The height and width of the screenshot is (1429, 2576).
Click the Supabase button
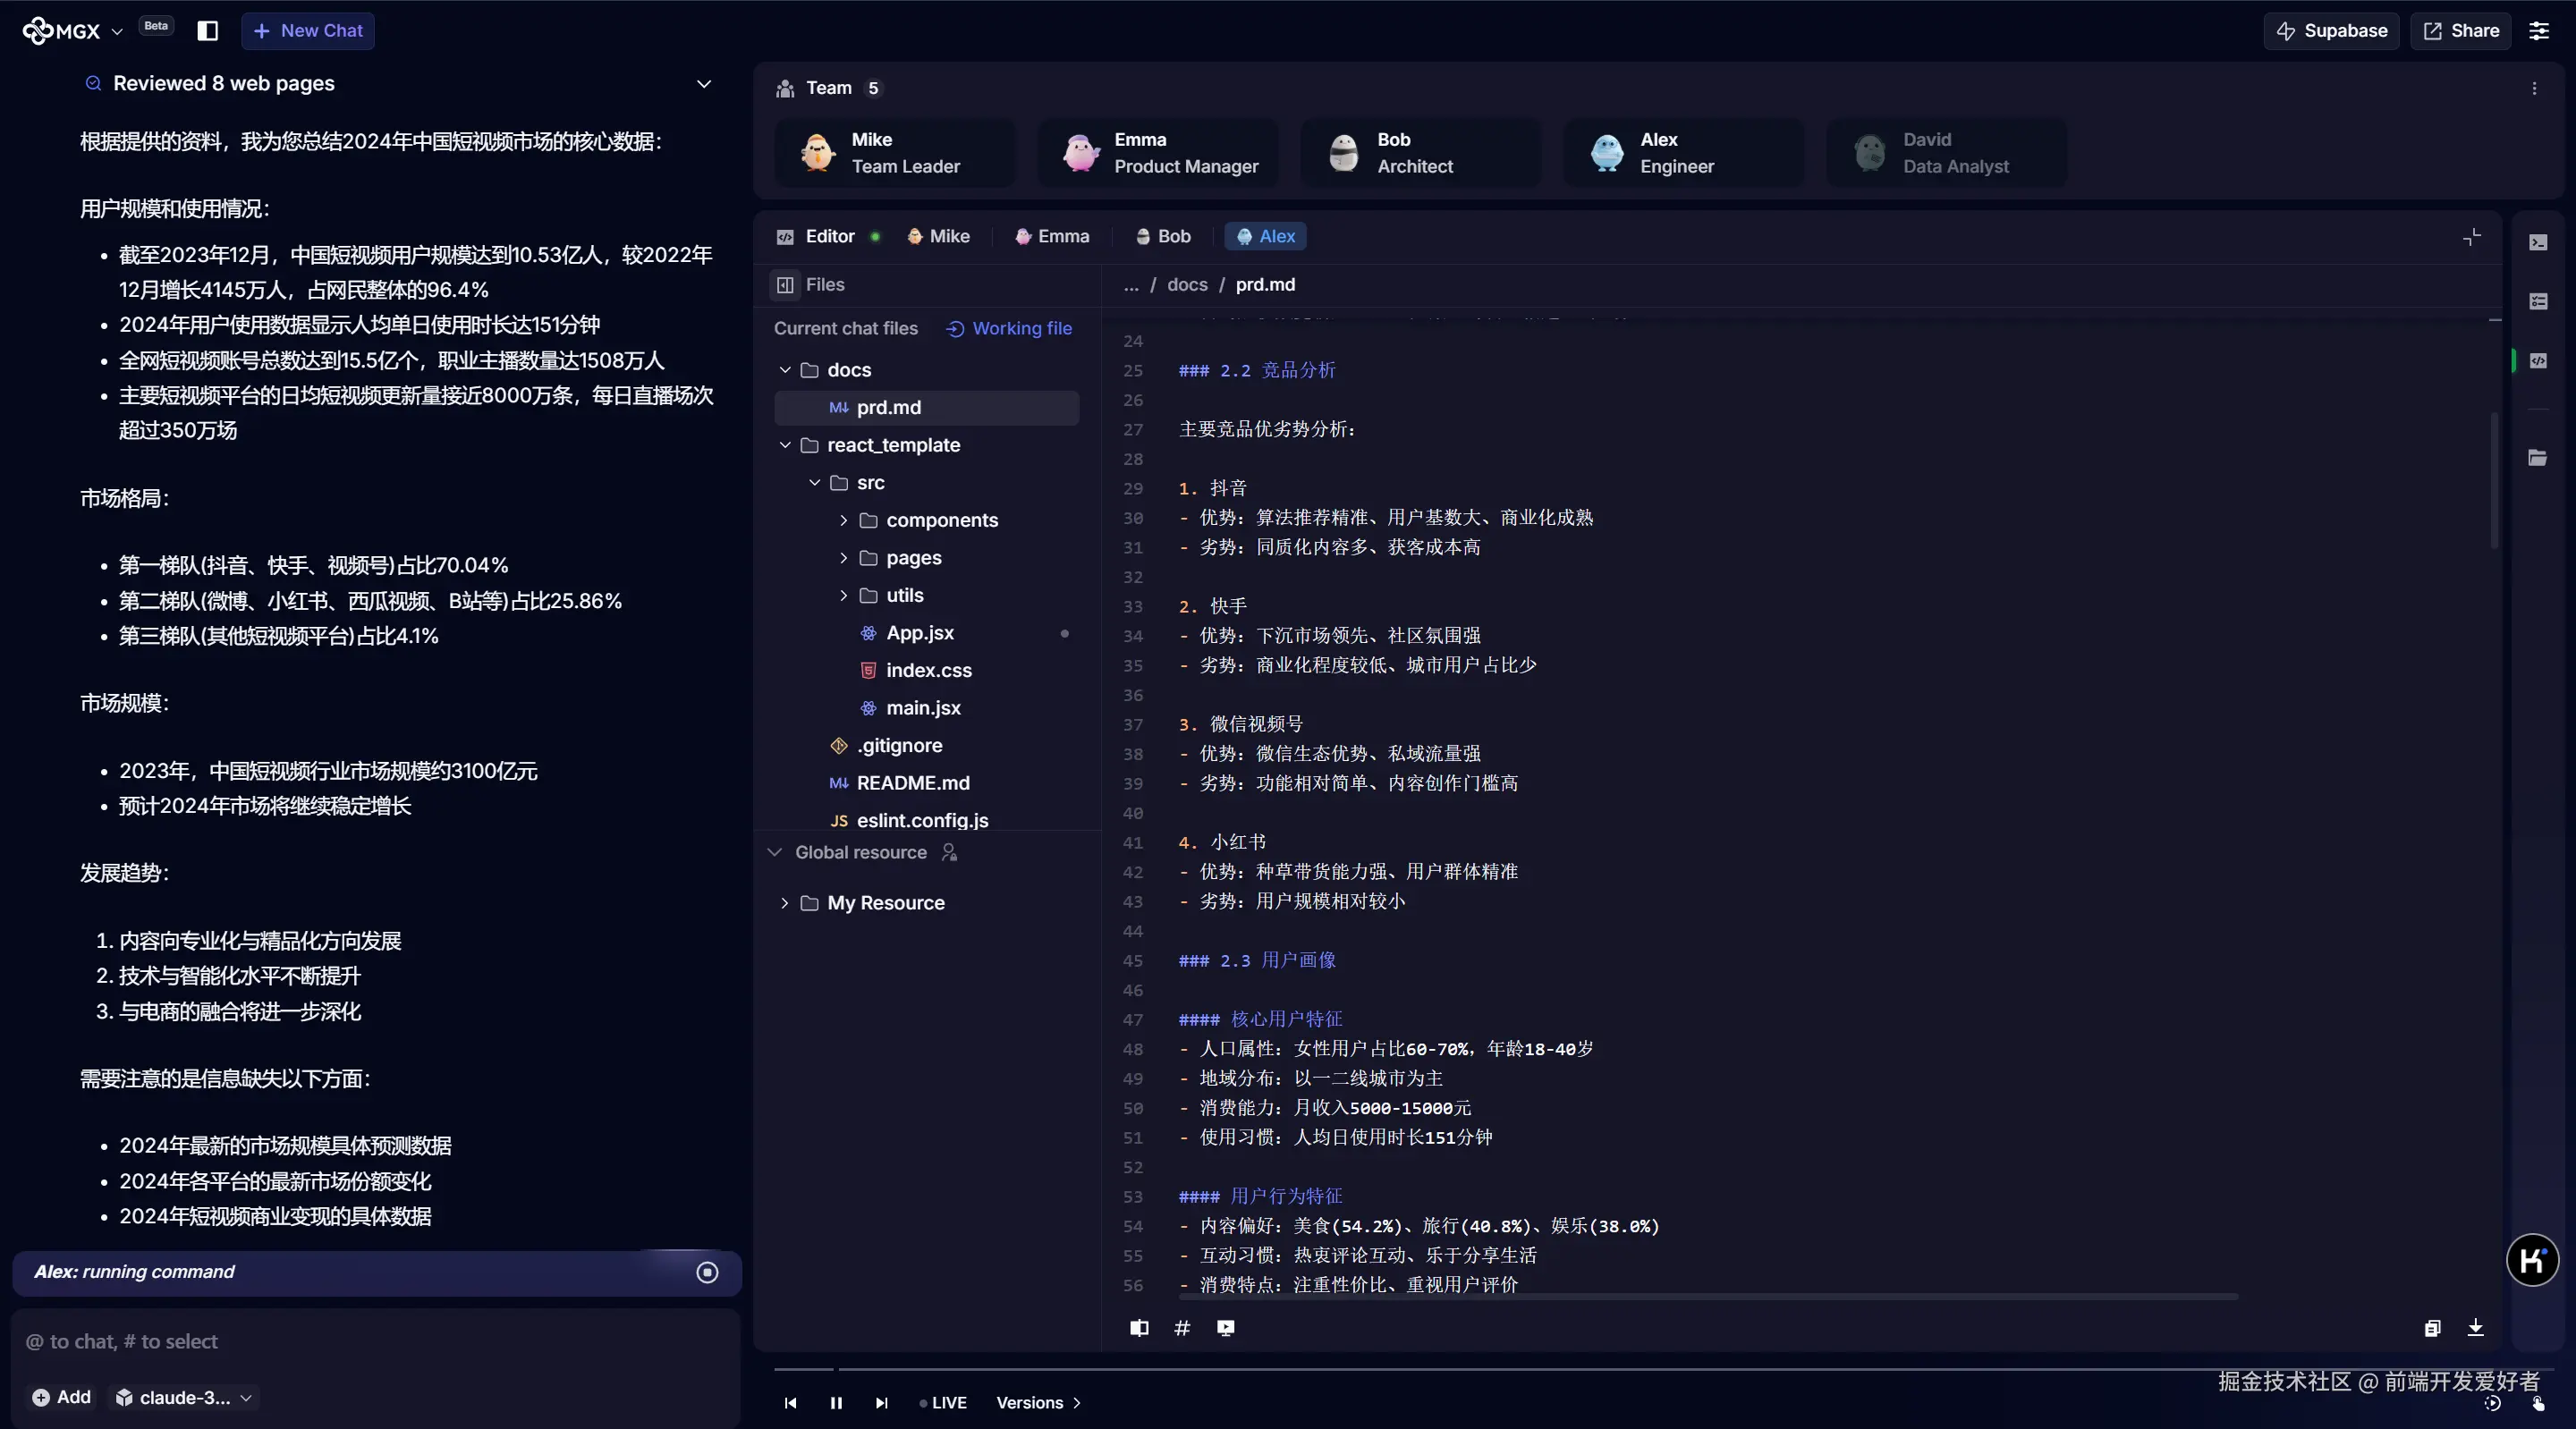pos(2331,31)
